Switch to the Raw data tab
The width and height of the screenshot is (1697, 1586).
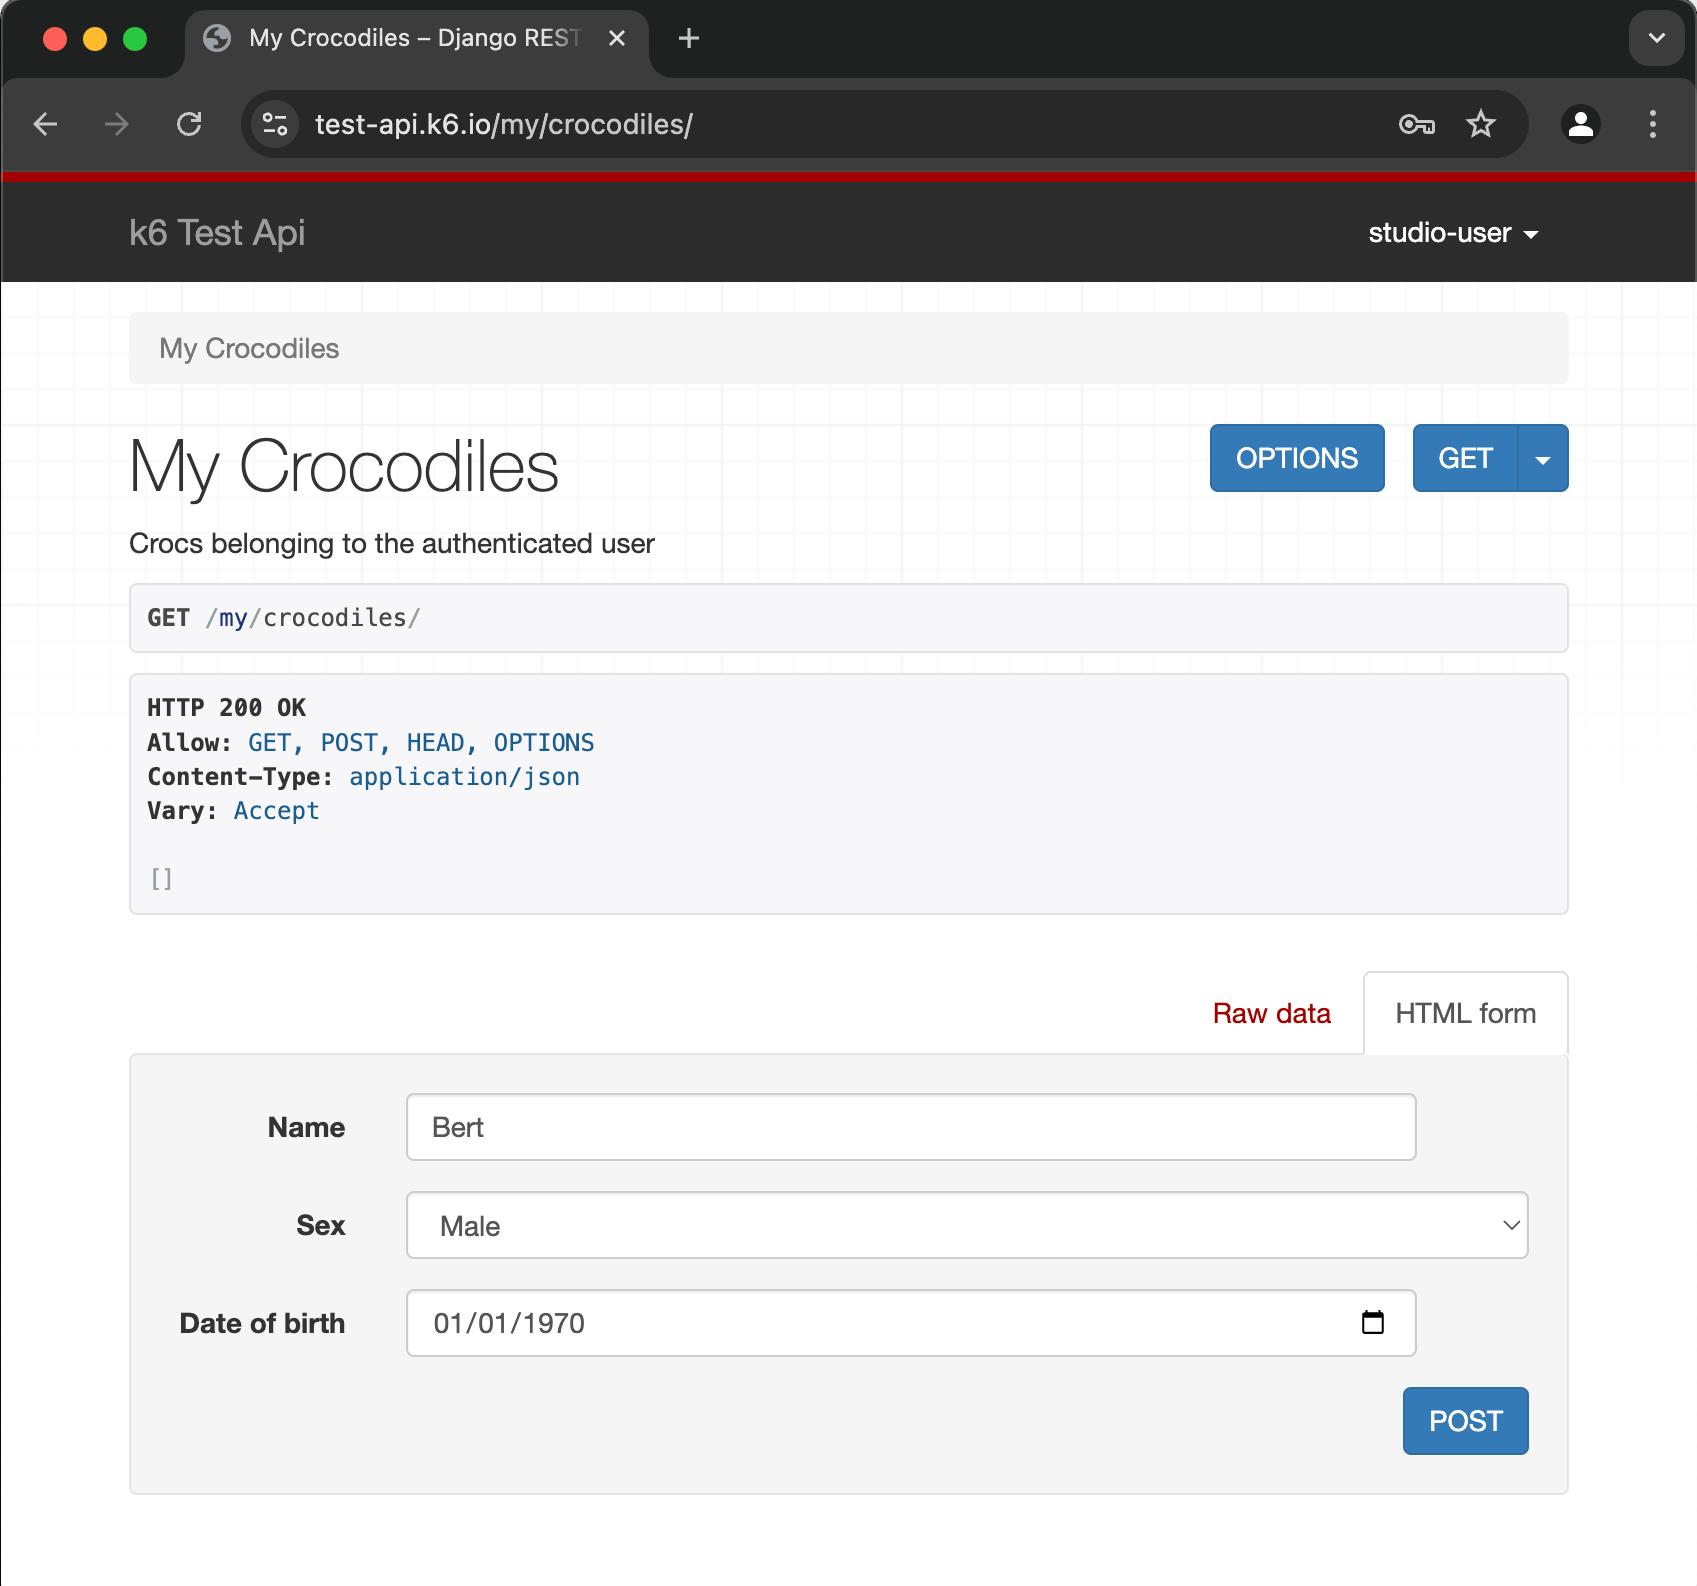pyautogui.click(x=1271, y=1013)
